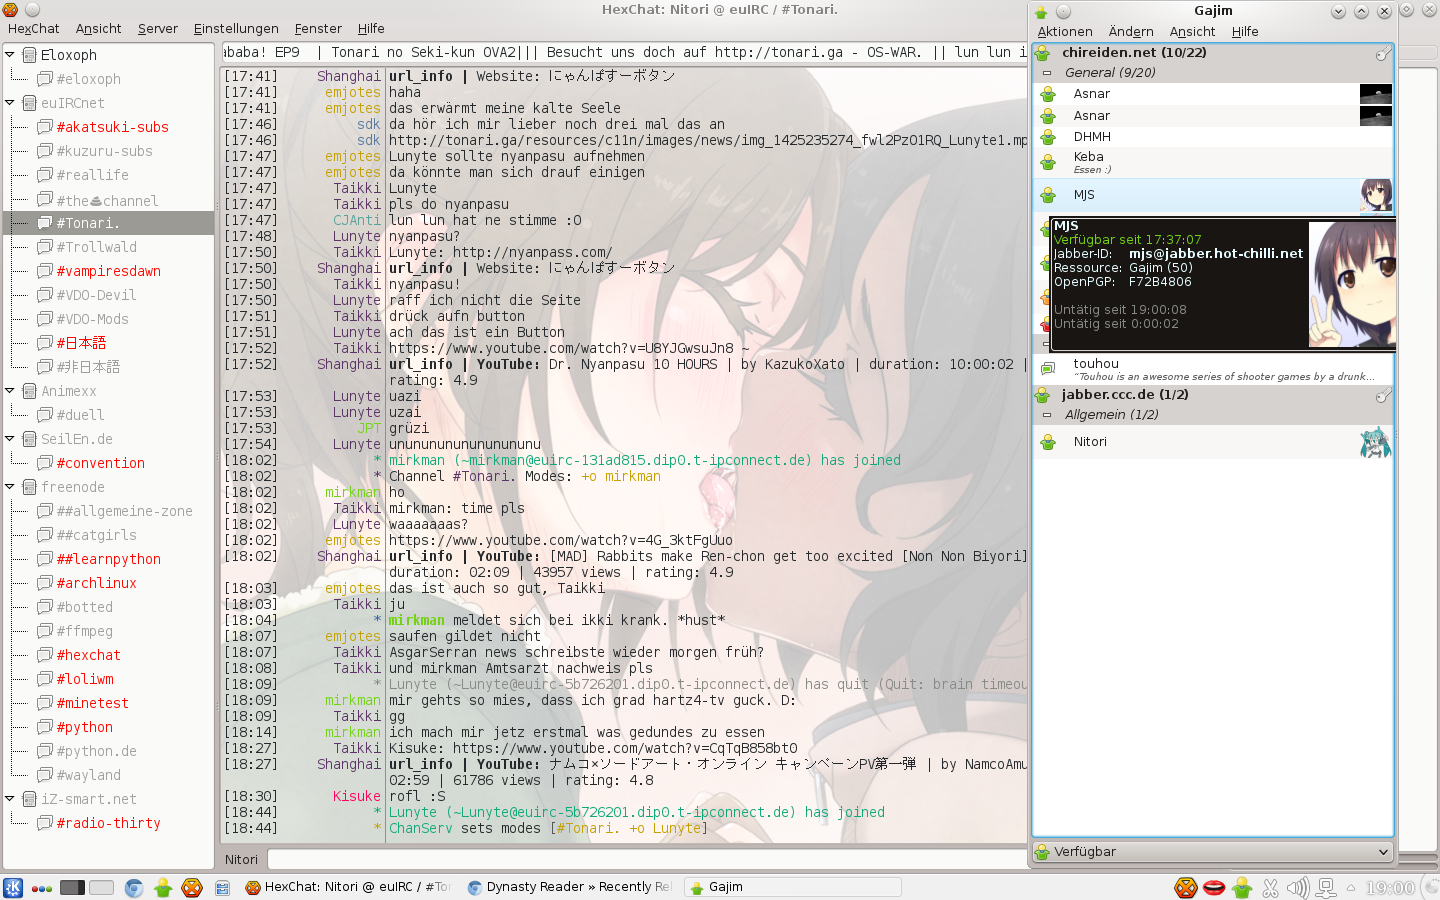Switch to the #archlinux channel
1440x900 pixels.
pos(96,583)
